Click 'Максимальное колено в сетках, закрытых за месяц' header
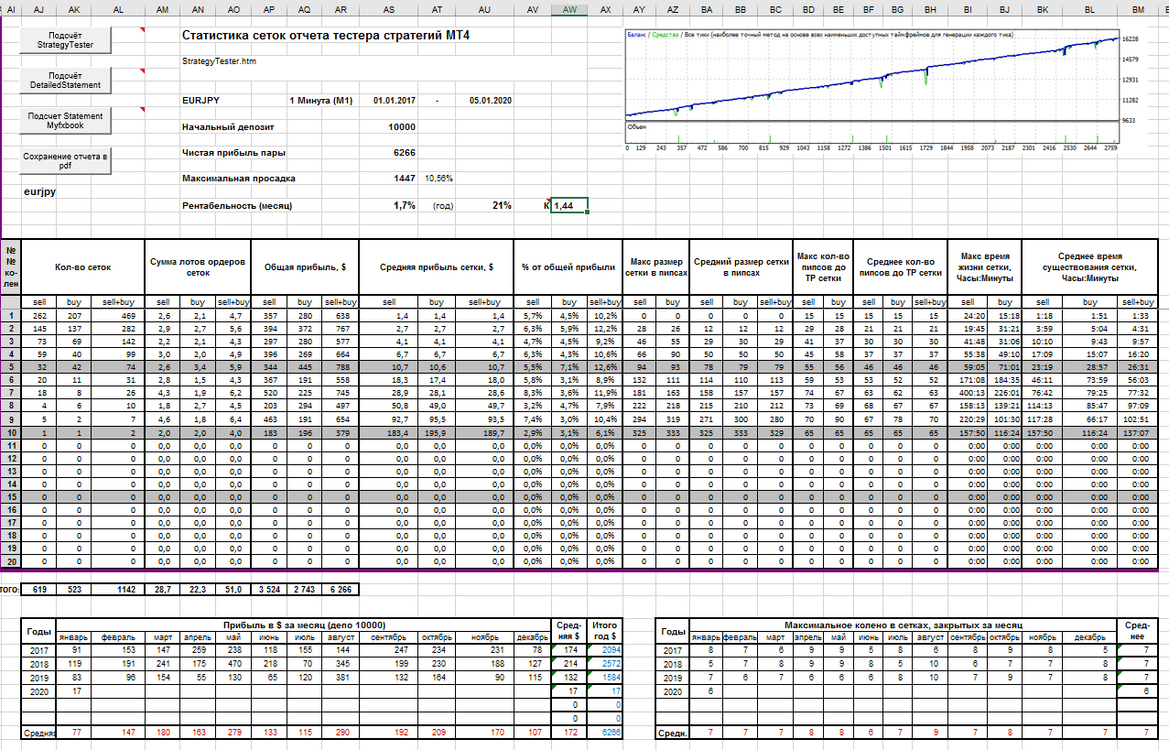This screenshot has height=750, width=1169. pos(903,625)
